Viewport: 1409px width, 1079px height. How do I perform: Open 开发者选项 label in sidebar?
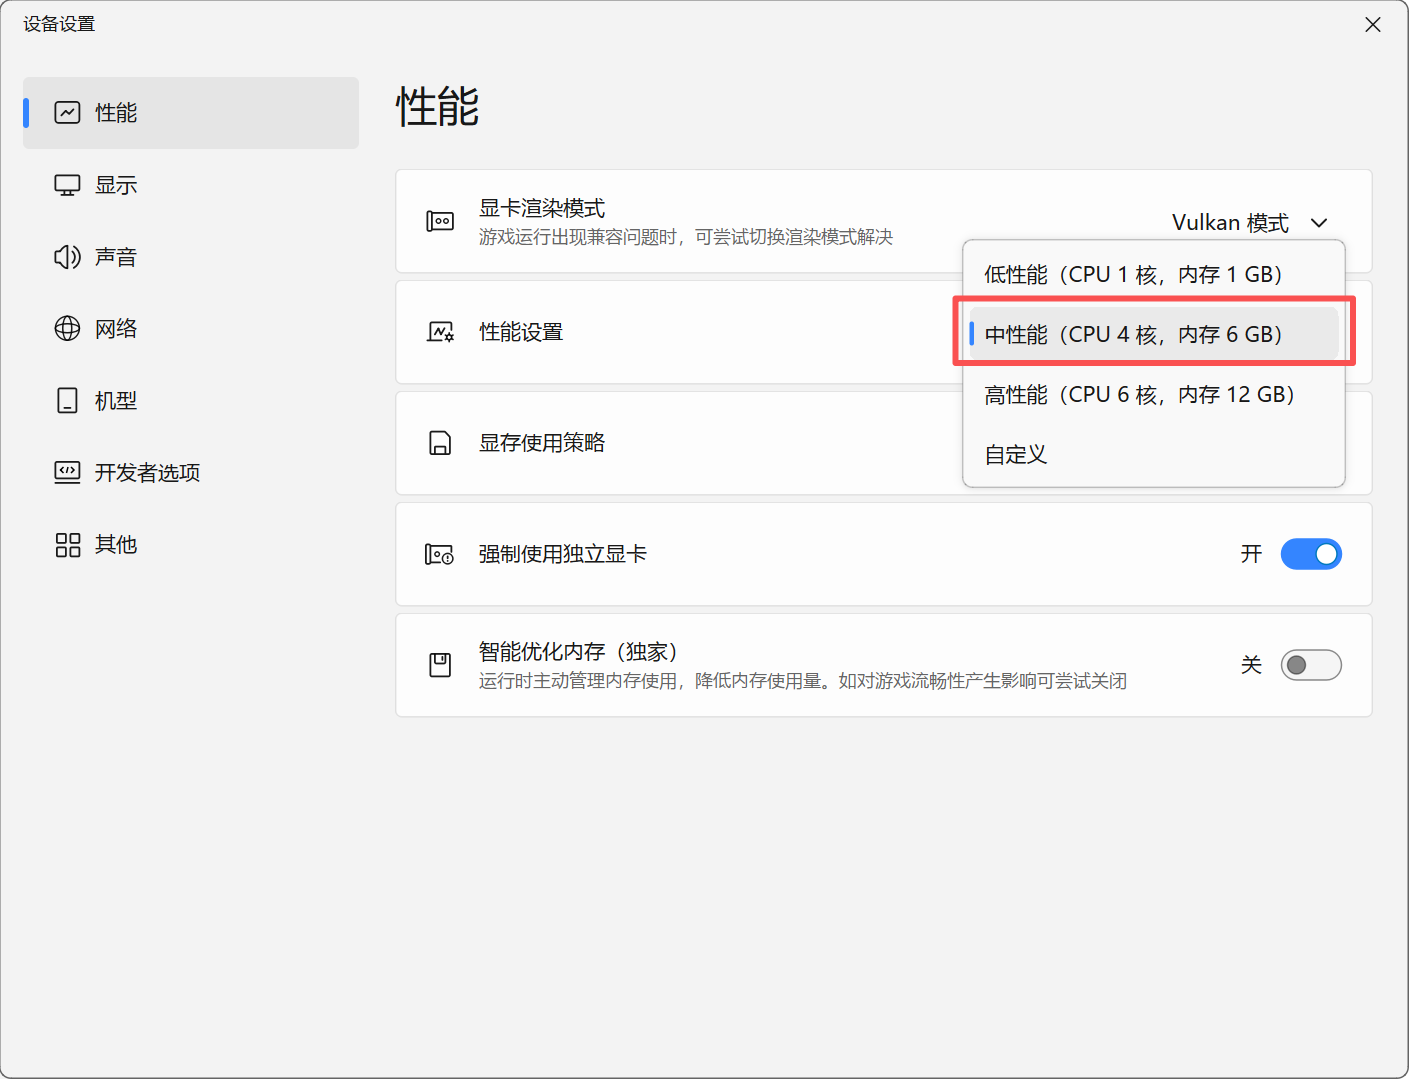tap(148, 473)
